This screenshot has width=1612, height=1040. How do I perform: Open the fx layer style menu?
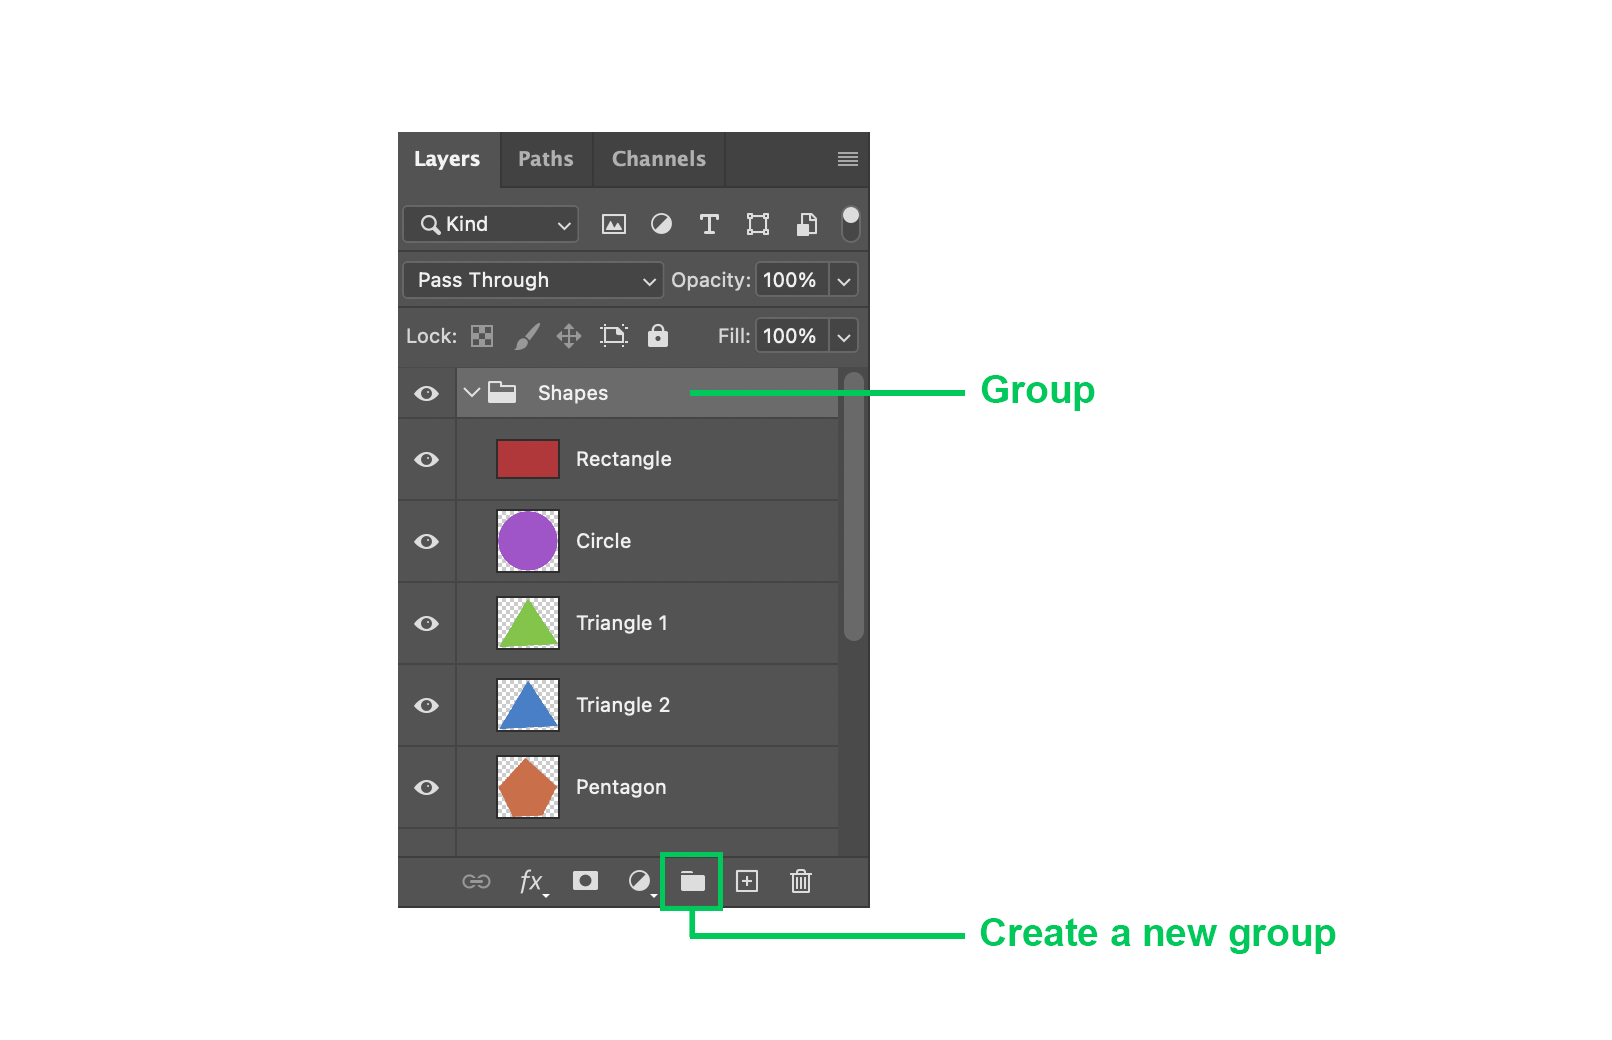click(x=533, y=882)
